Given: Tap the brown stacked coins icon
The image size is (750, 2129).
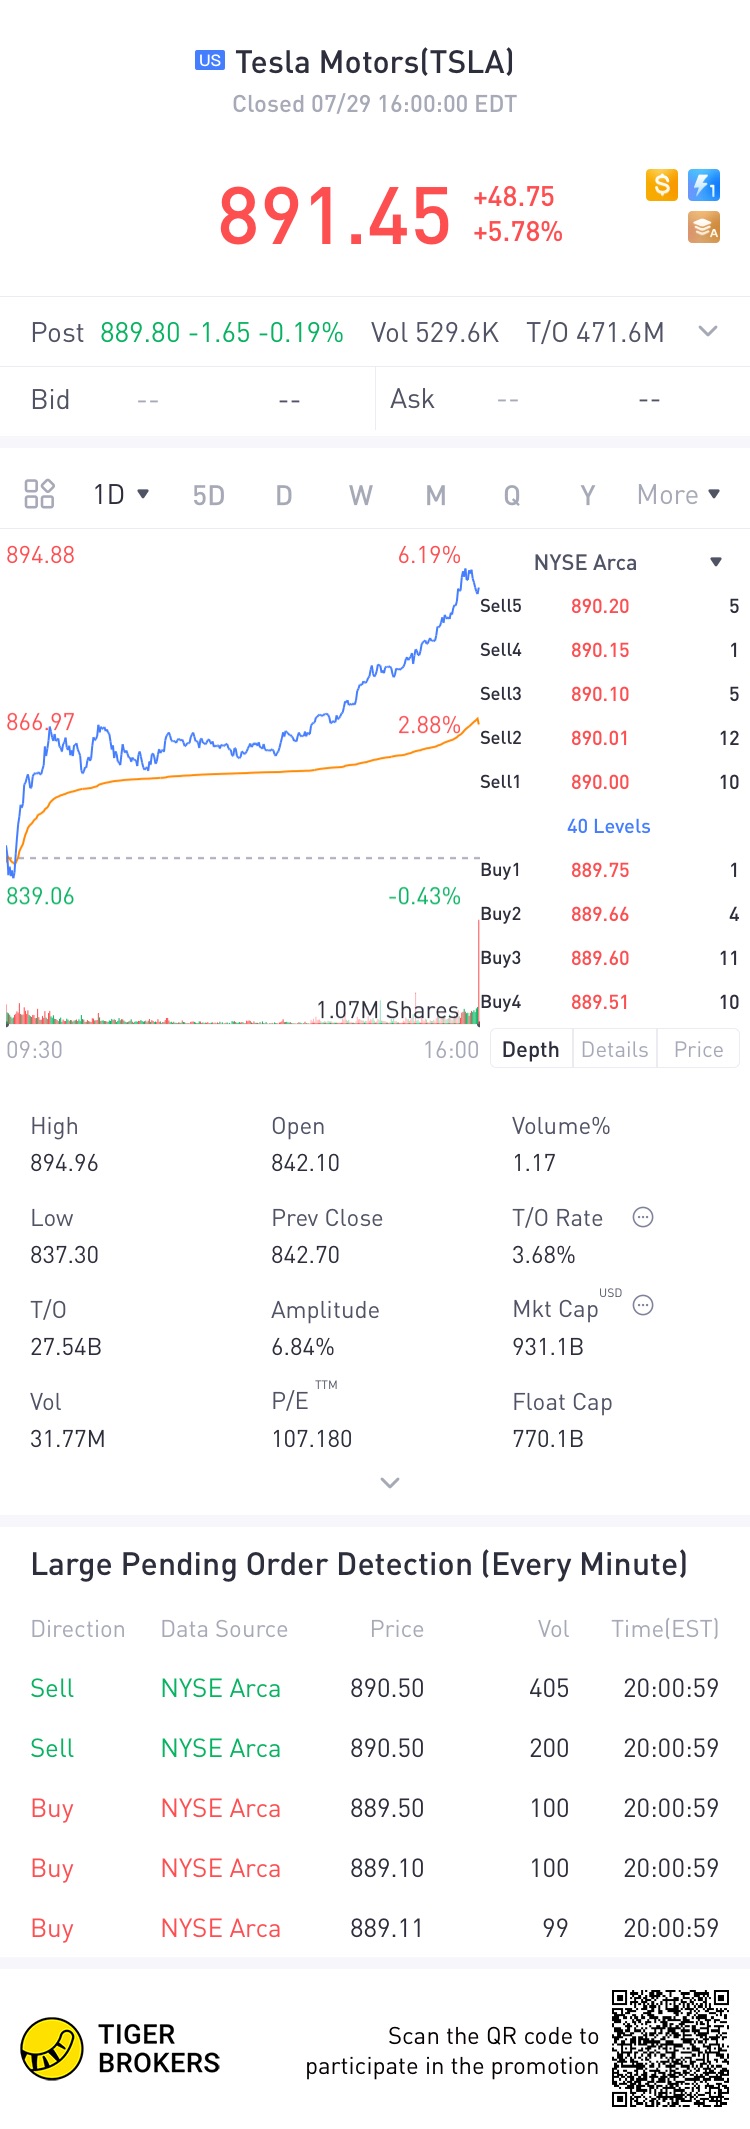Looking at the screenshot, I should pos(704,228).
